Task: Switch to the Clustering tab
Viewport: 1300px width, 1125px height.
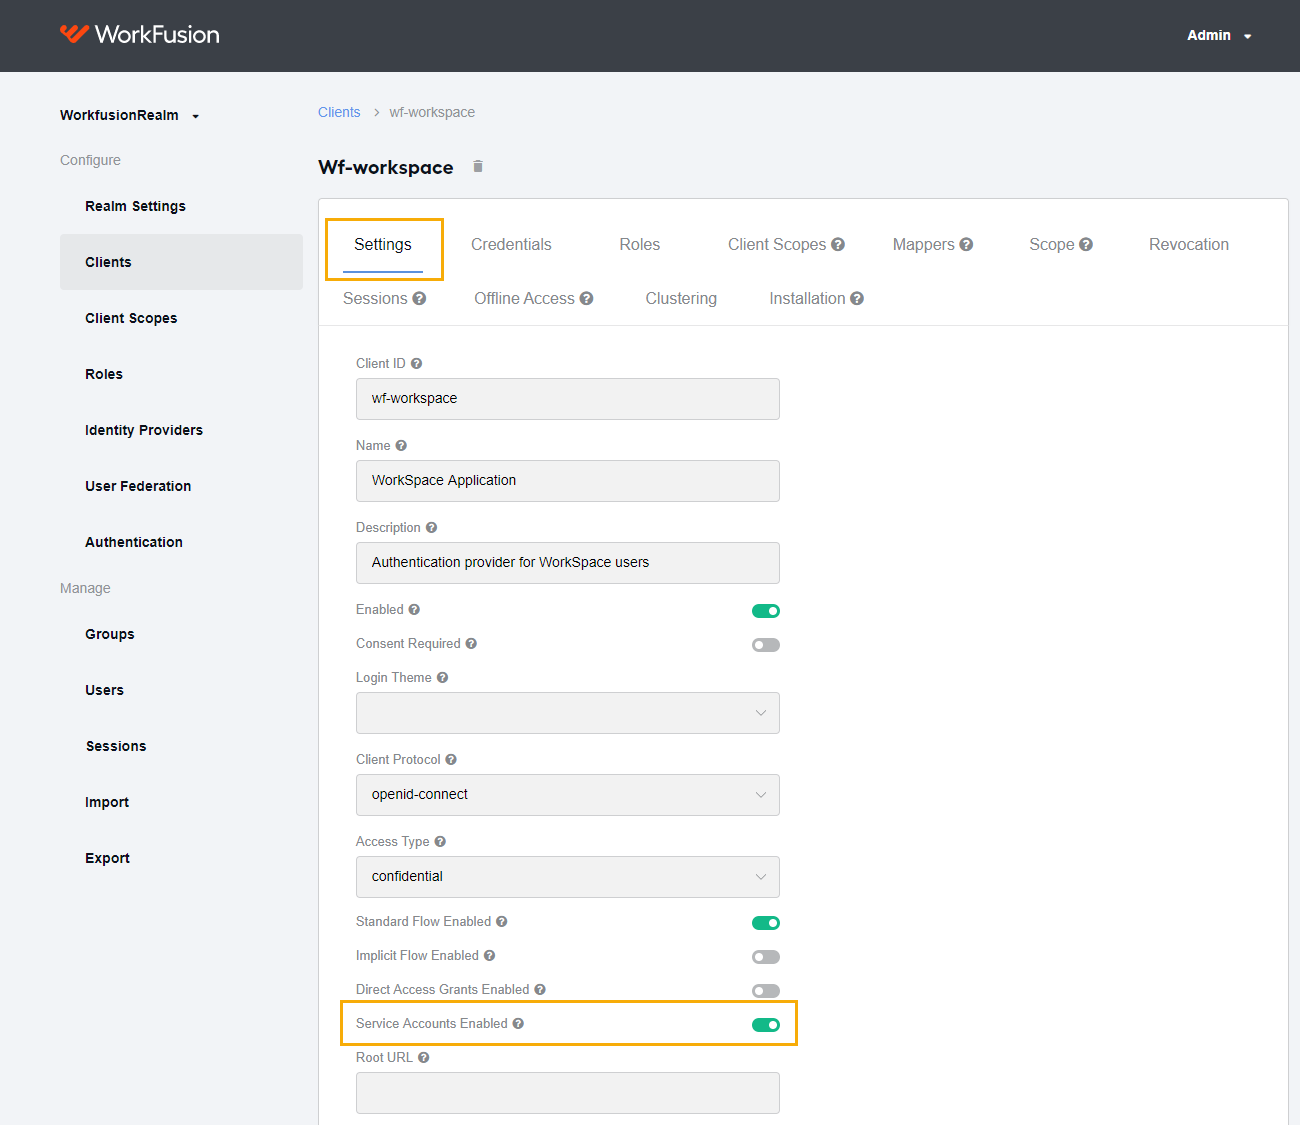Action: coord(681,299)
